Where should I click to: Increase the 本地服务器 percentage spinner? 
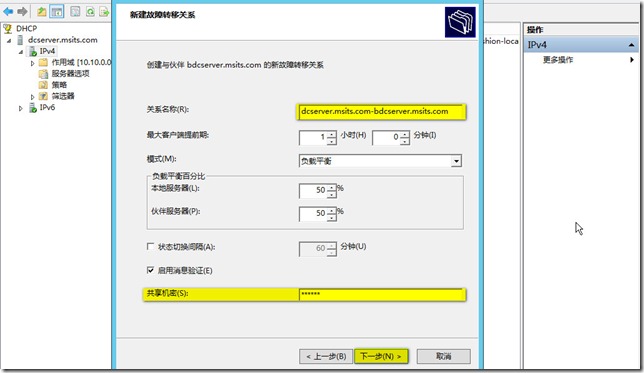pyautogui.click(x=332, y=187)
